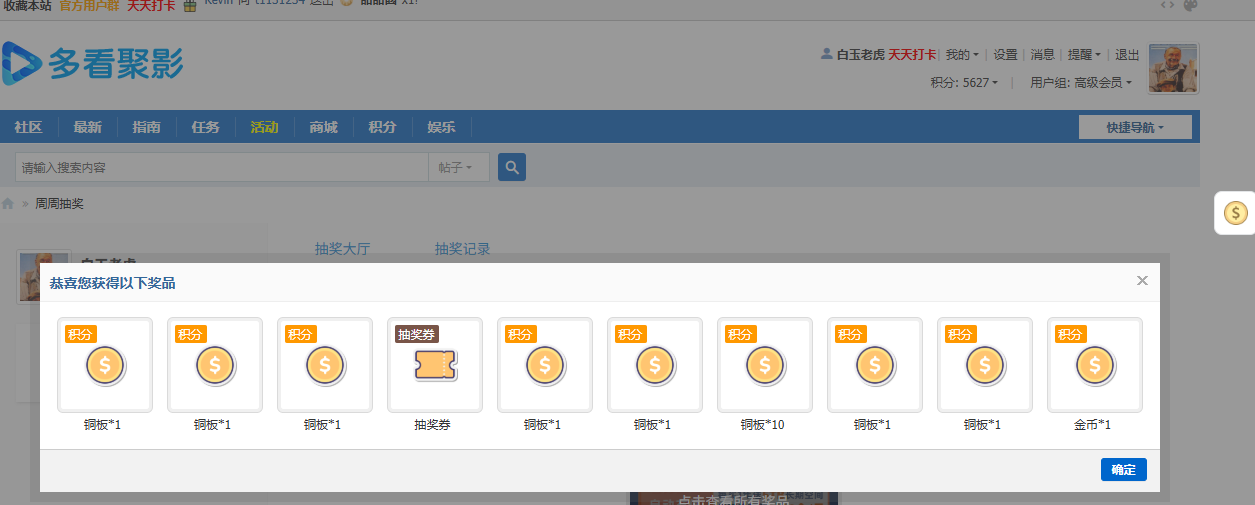Open the 设置 settings link

click(1005, 55)
